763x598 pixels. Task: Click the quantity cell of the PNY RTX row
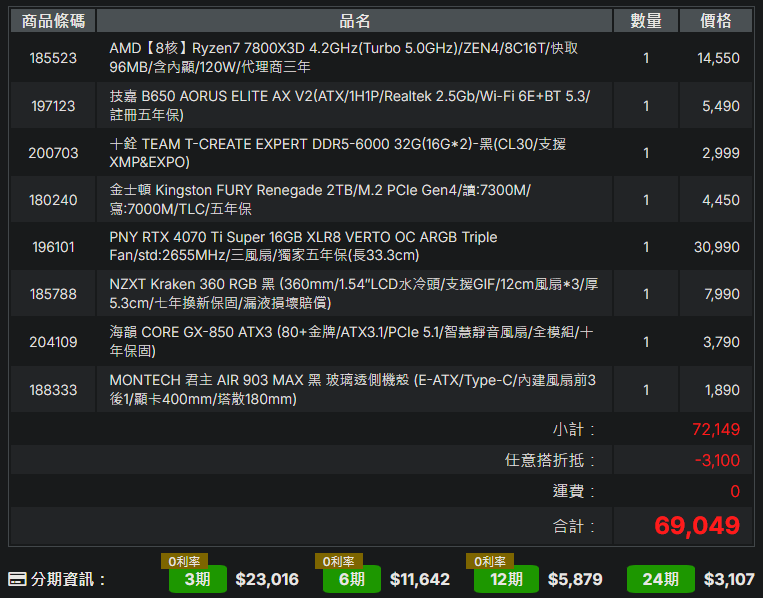[x=646, y=247]
